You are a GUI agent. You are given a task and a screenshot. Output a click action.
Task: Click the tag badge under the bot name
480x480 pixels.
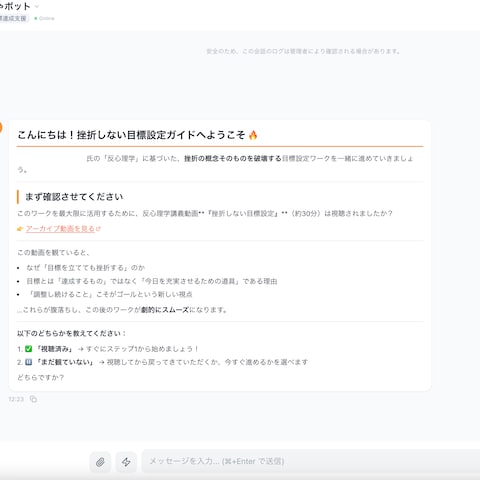(14, 18)
